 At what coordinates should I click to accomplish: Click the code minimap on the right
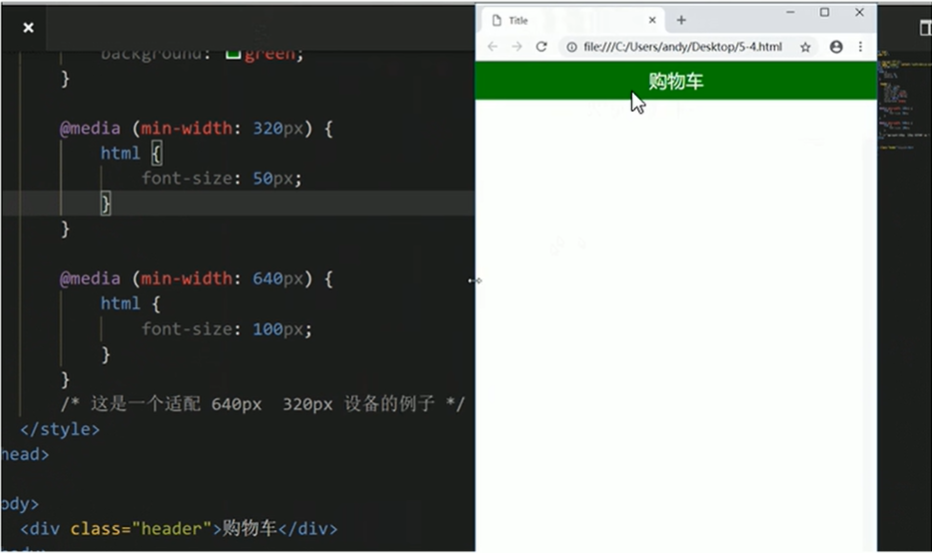[904, 101]
